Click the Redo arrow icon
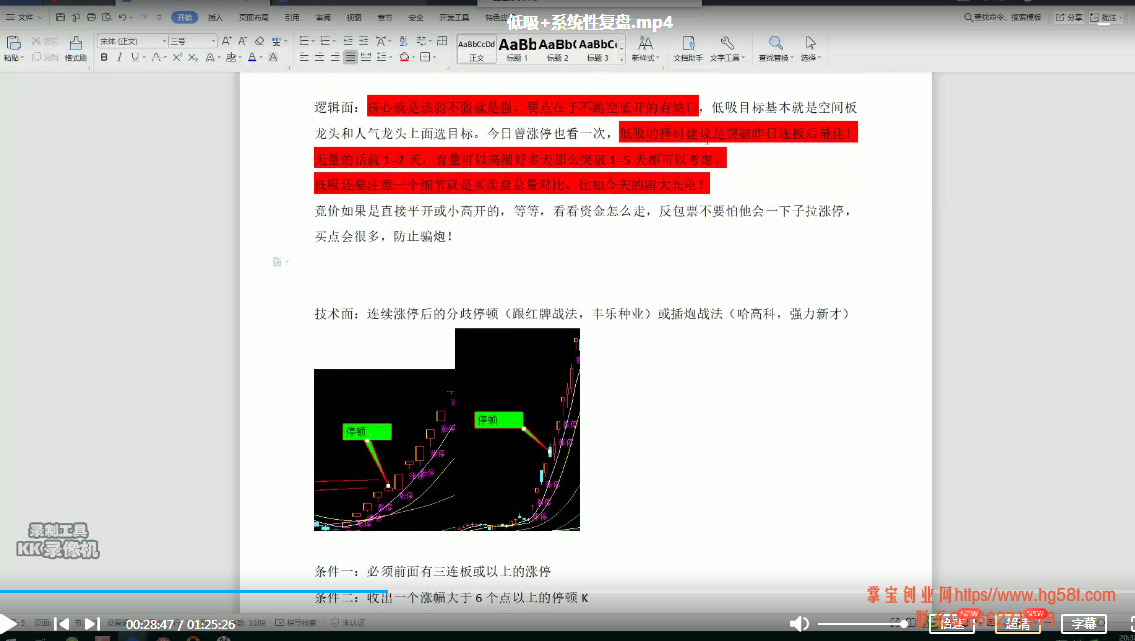Viewport: 1135px width, 641px height. tap(144, 17)
